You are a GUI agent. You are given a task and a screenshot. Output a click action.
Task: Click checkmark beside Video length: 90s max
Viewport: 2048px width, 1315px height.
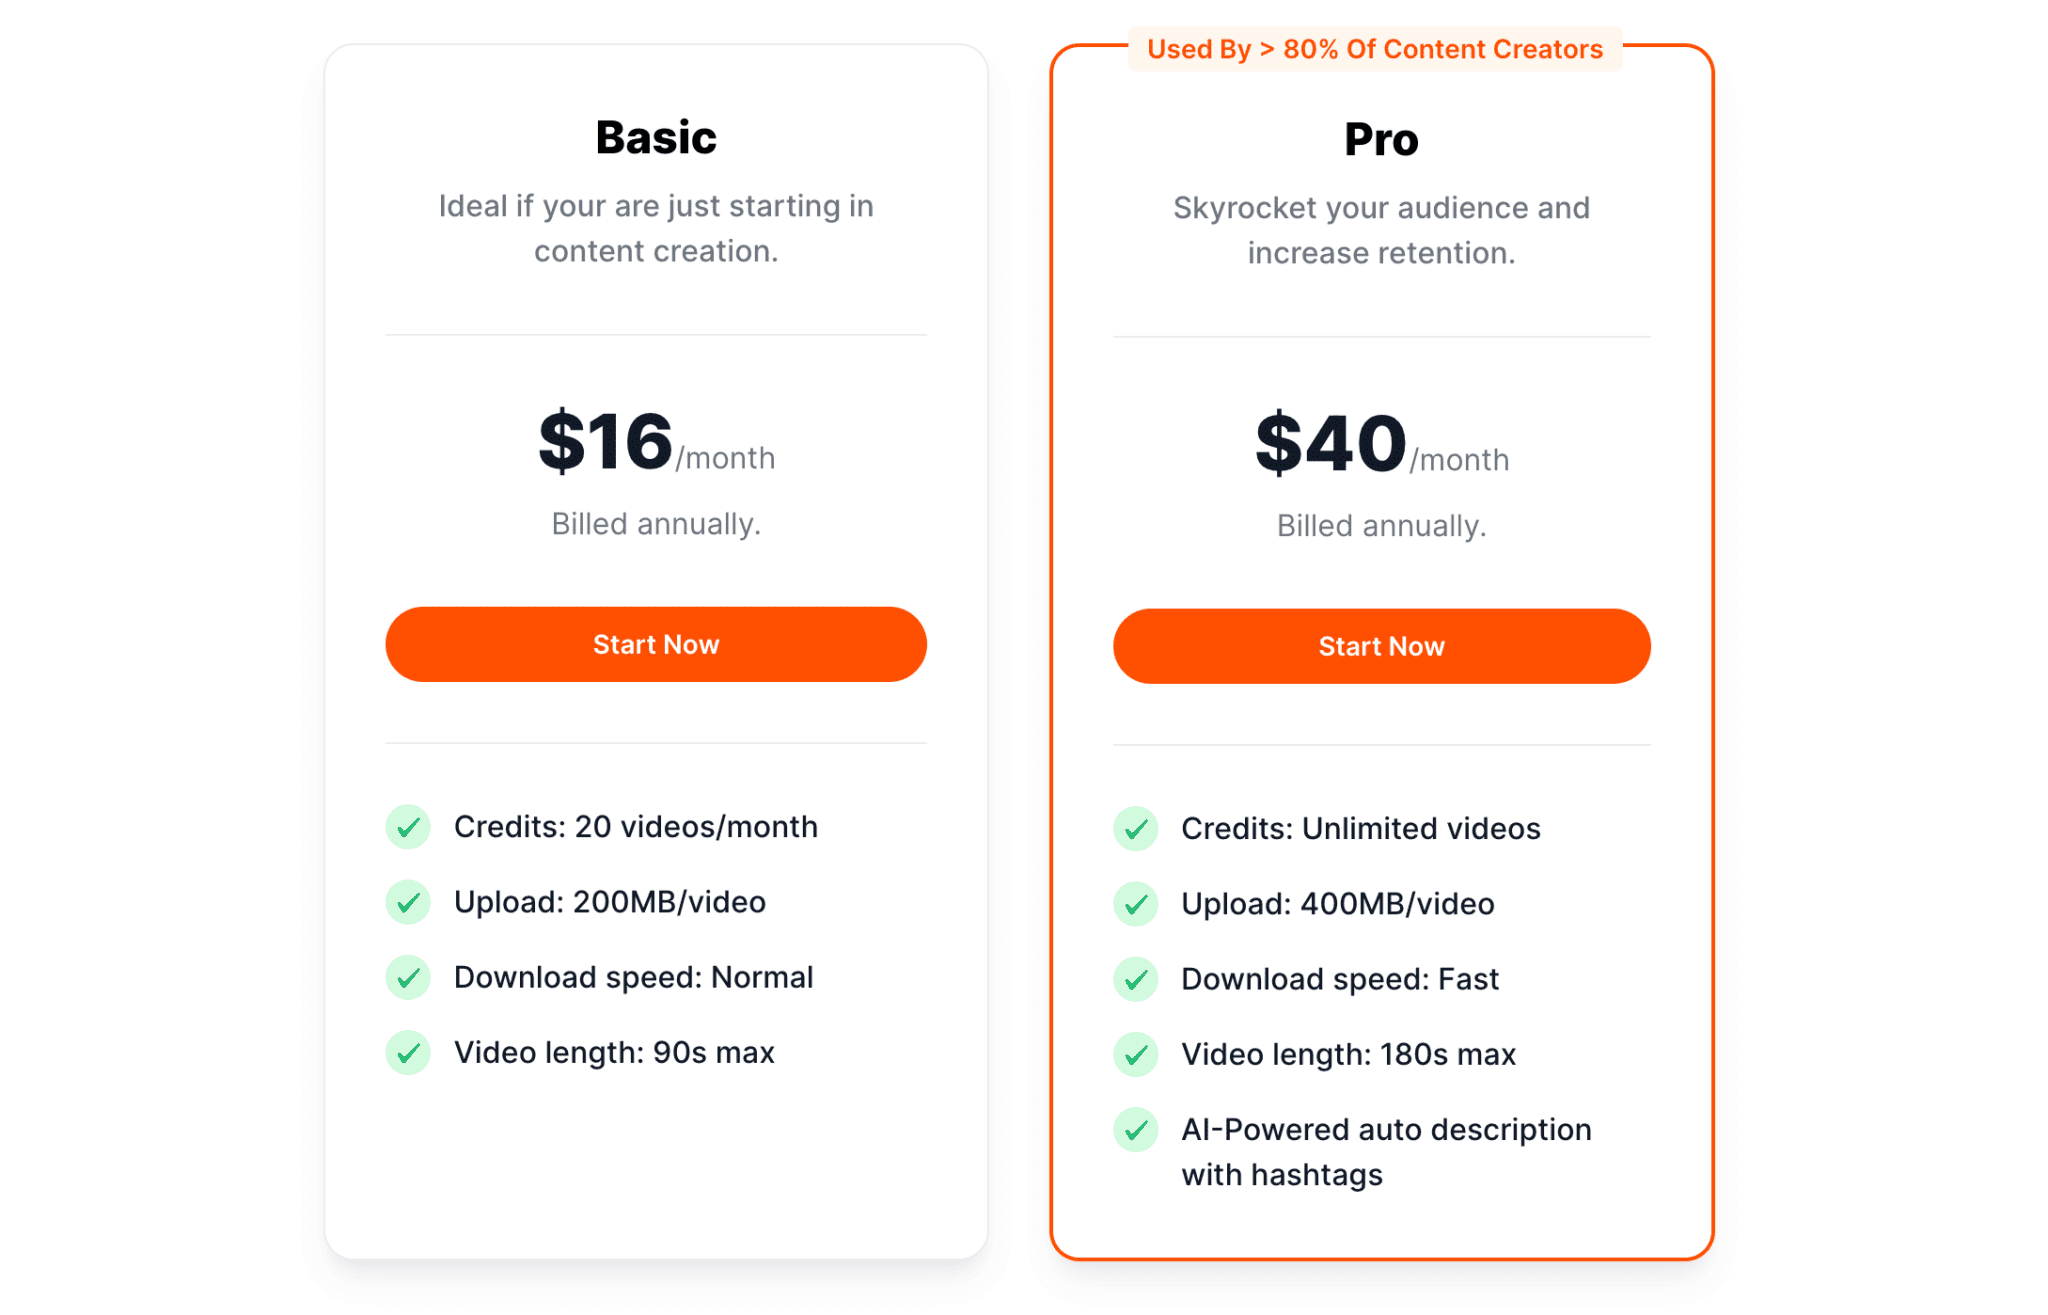click(408, 1052)
